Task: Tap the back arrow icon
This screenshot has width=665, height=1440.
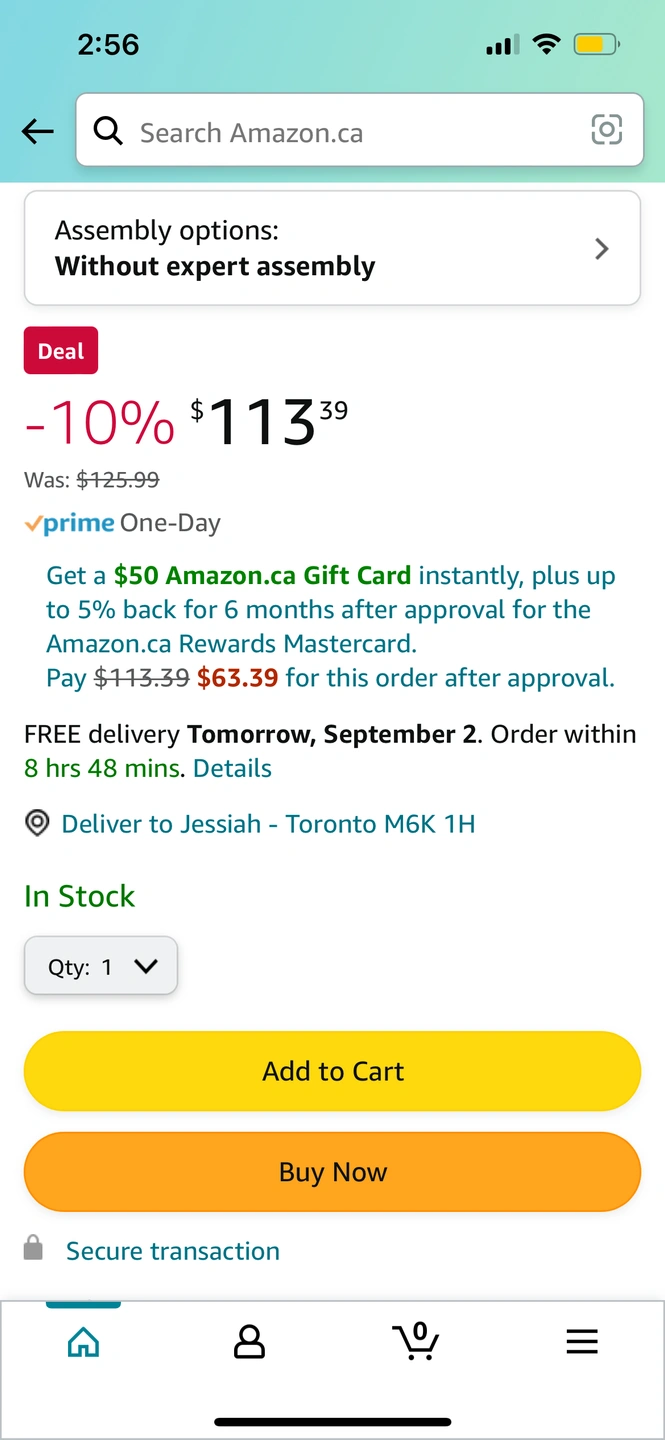Action: click(x=38, y=131)
